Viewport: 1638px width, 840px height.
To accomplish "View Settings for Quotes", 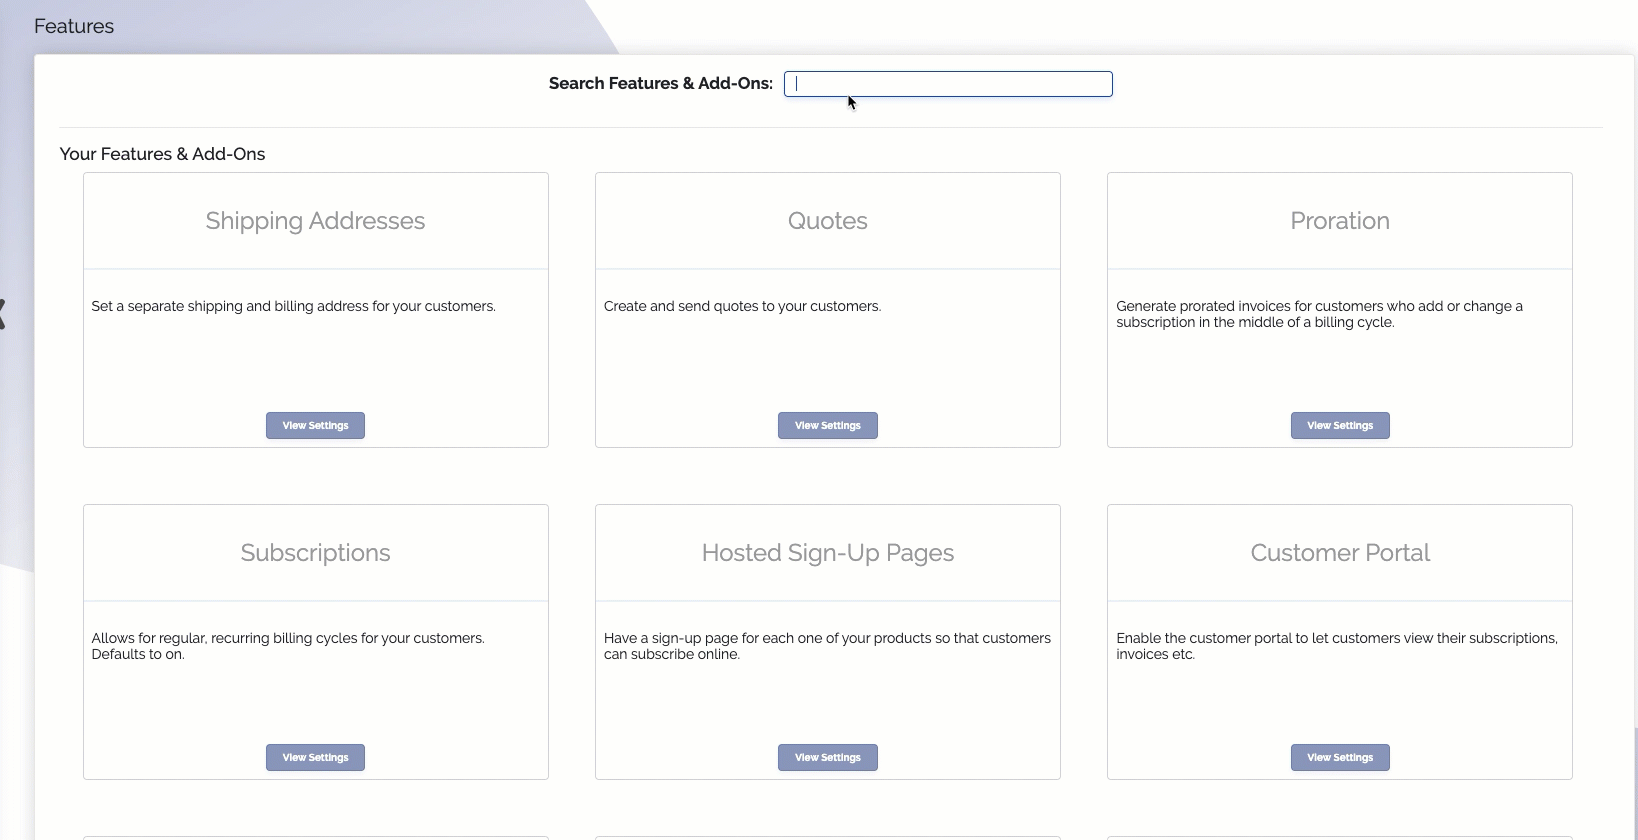I will tap(828, 425).
